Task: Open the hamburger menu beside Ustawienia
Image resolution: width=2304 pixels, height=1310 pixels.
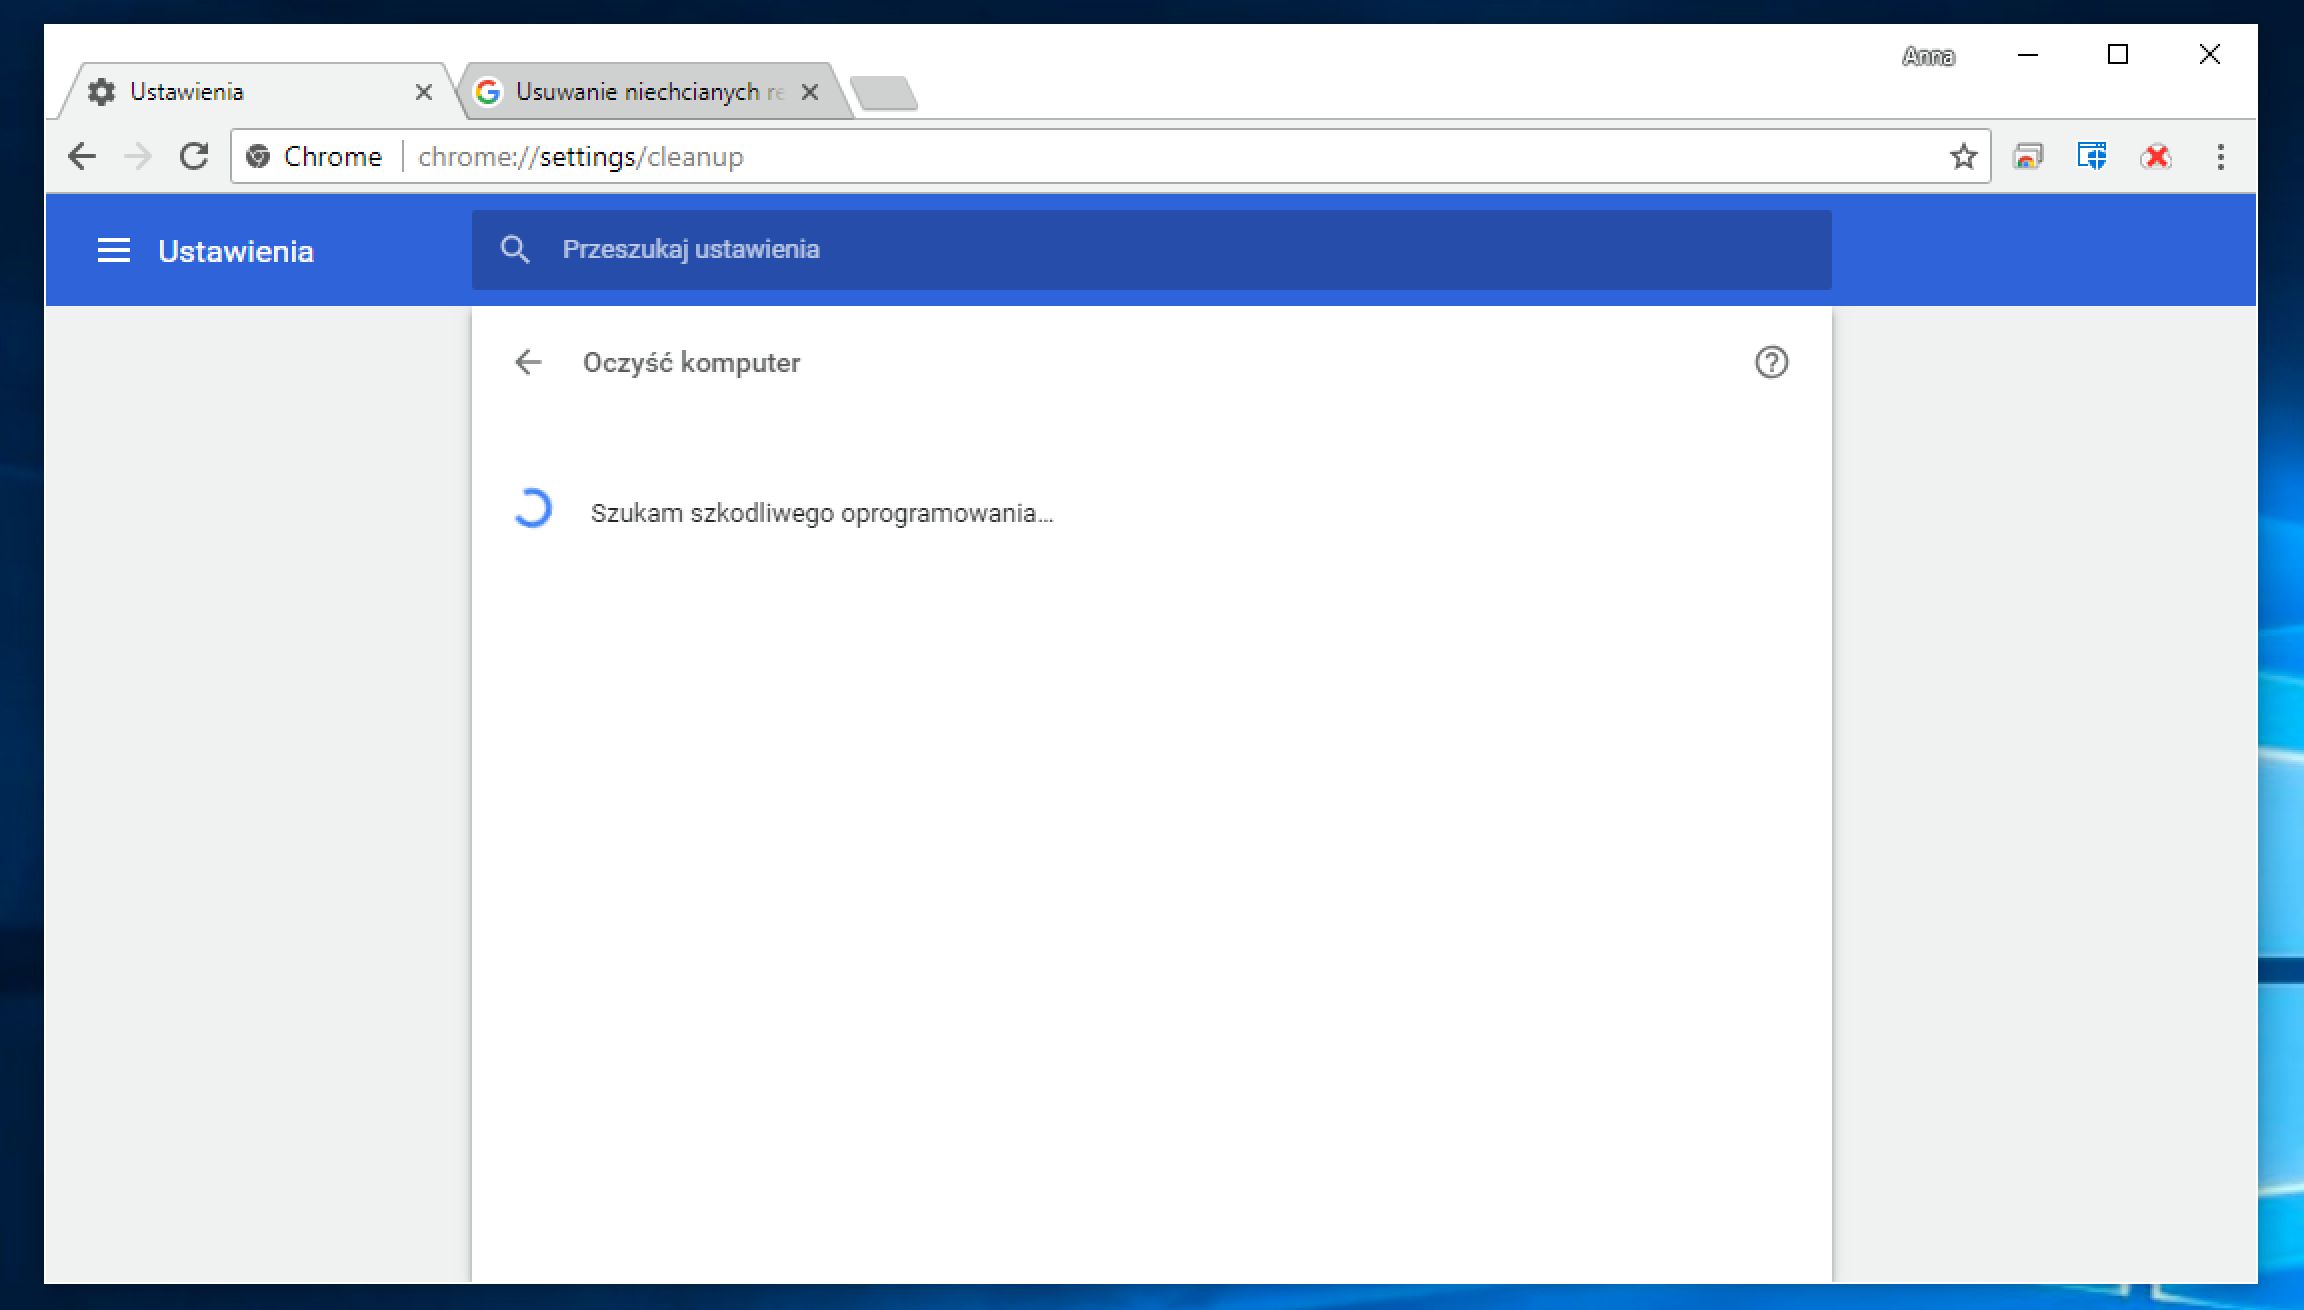Action: pos(114,250)
